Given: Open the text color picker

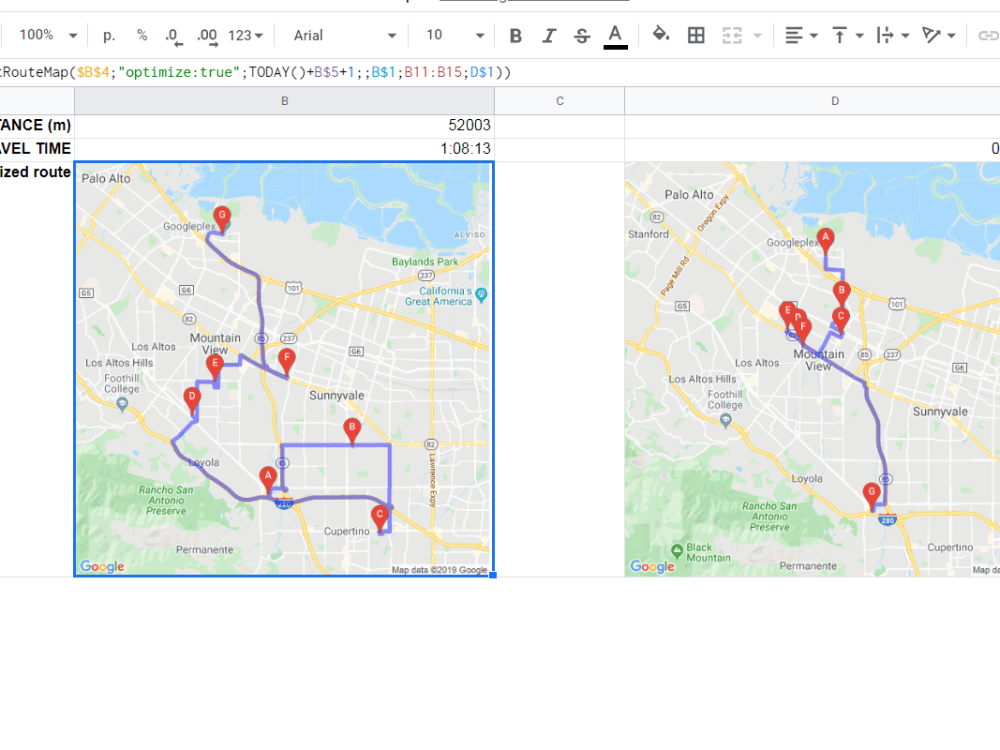Looking at the screenshot, I should [615, 35].
